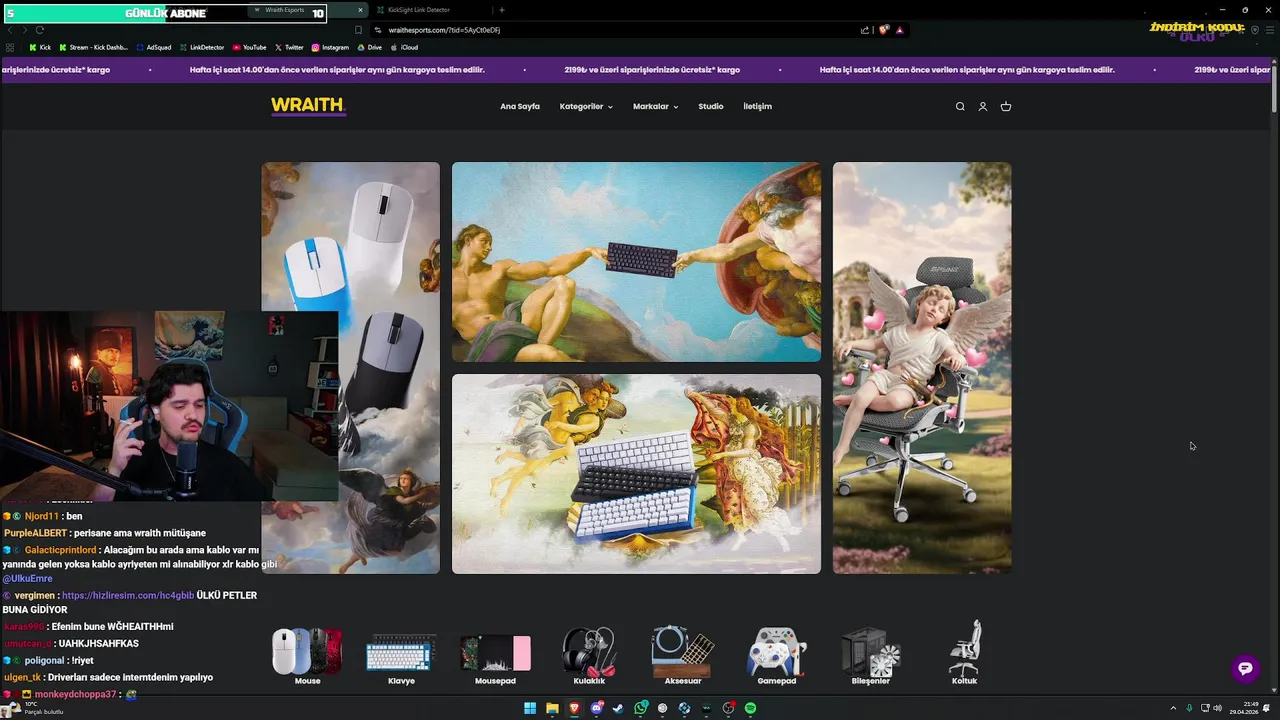Expand the Kategoriler dropdown menu
The height and width of the screenshot is (720, 1280).
click(x=586, y=107)
